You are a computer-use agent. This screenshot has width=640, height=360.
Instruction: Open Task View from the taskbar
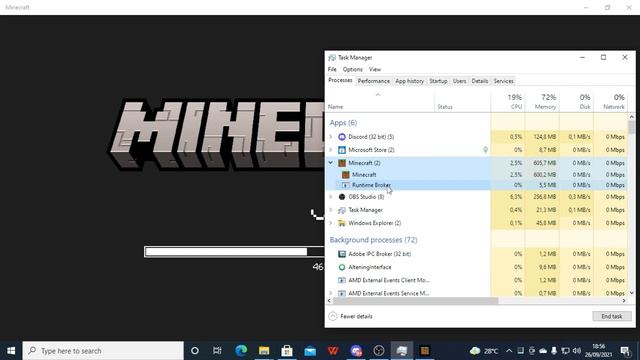(217, 351)
